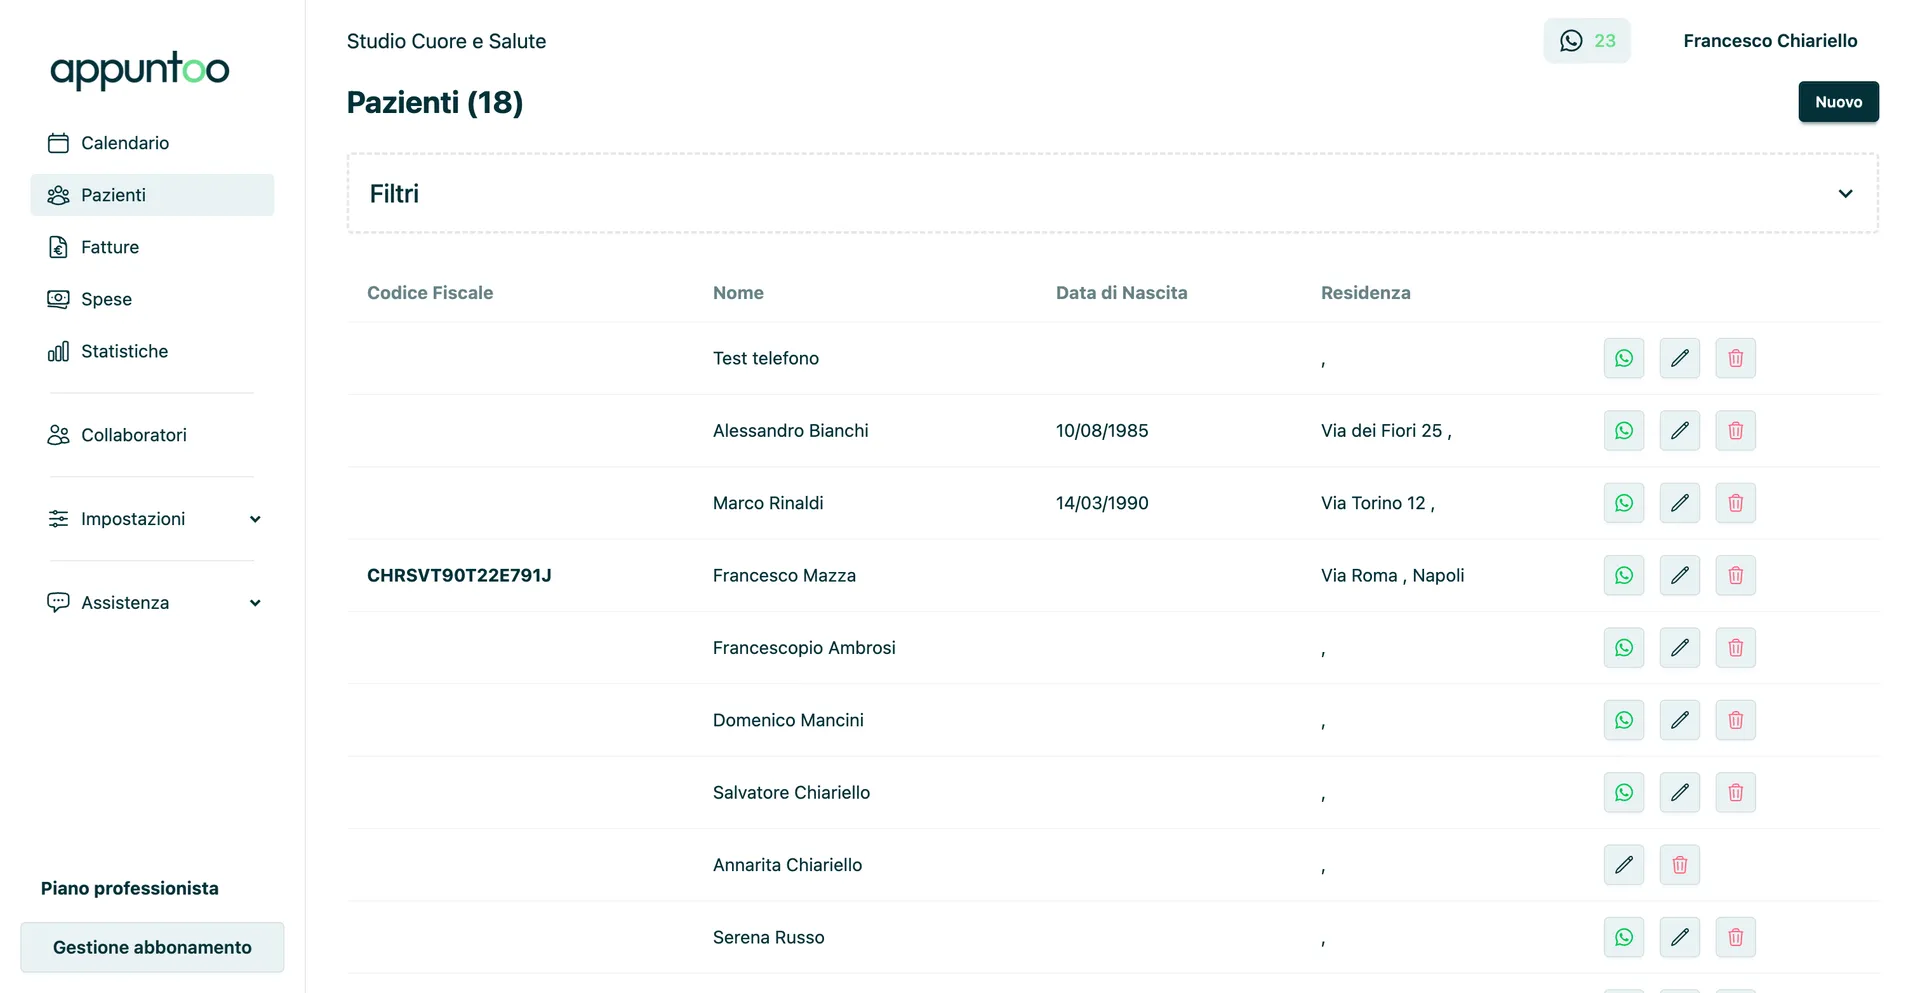The height and width of the screenshot is (993, 1920).
Task: Edit the Test telefono patient entry
Action: point(1679,358)
